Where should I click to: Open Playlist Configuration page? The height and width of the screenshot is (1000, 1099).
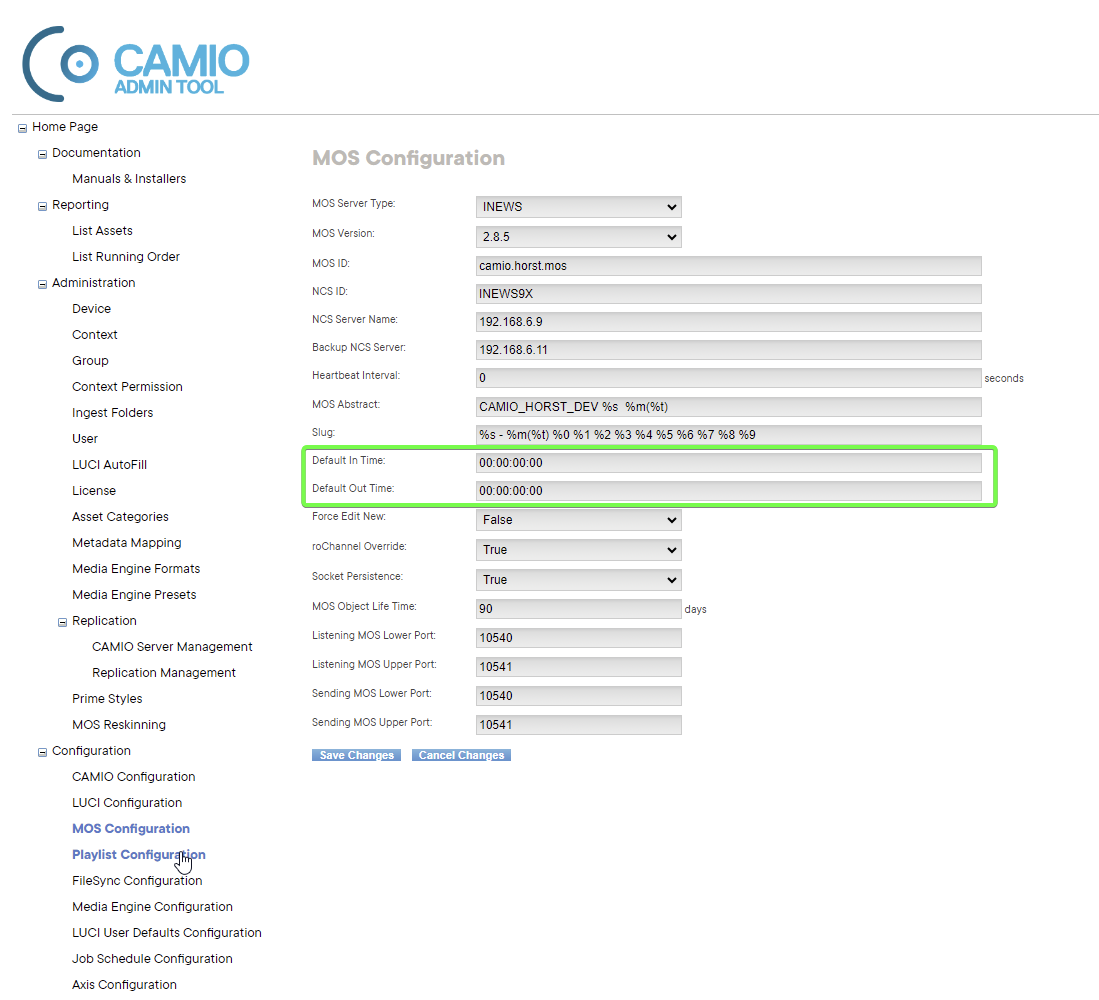(139, 854)
